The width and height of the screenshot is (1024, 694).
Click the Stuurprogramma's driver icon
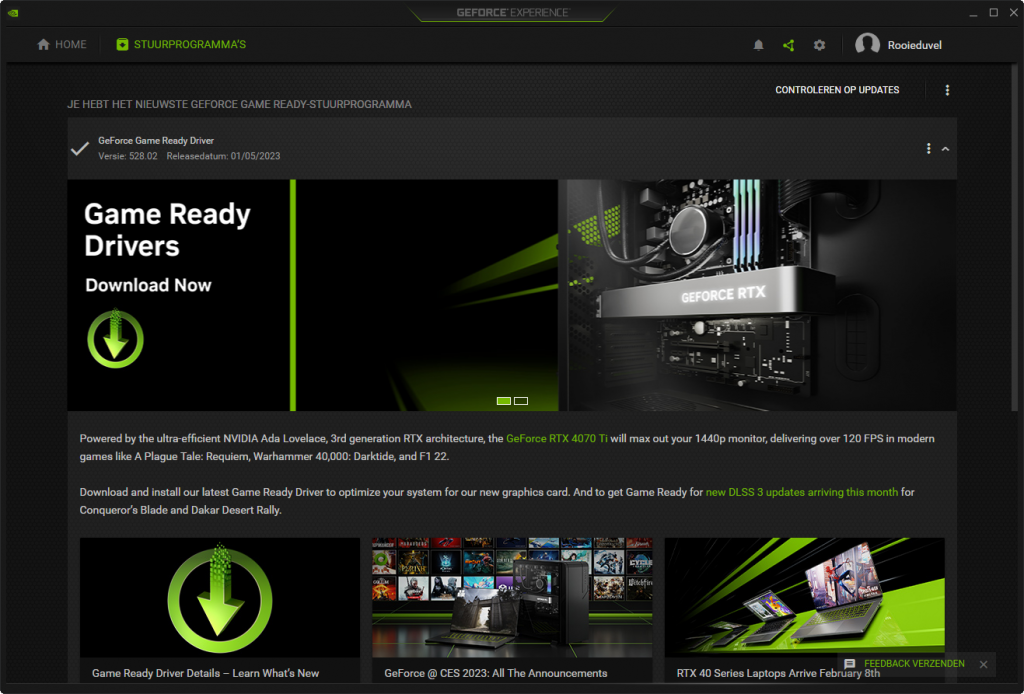click(x=122, y=44)
